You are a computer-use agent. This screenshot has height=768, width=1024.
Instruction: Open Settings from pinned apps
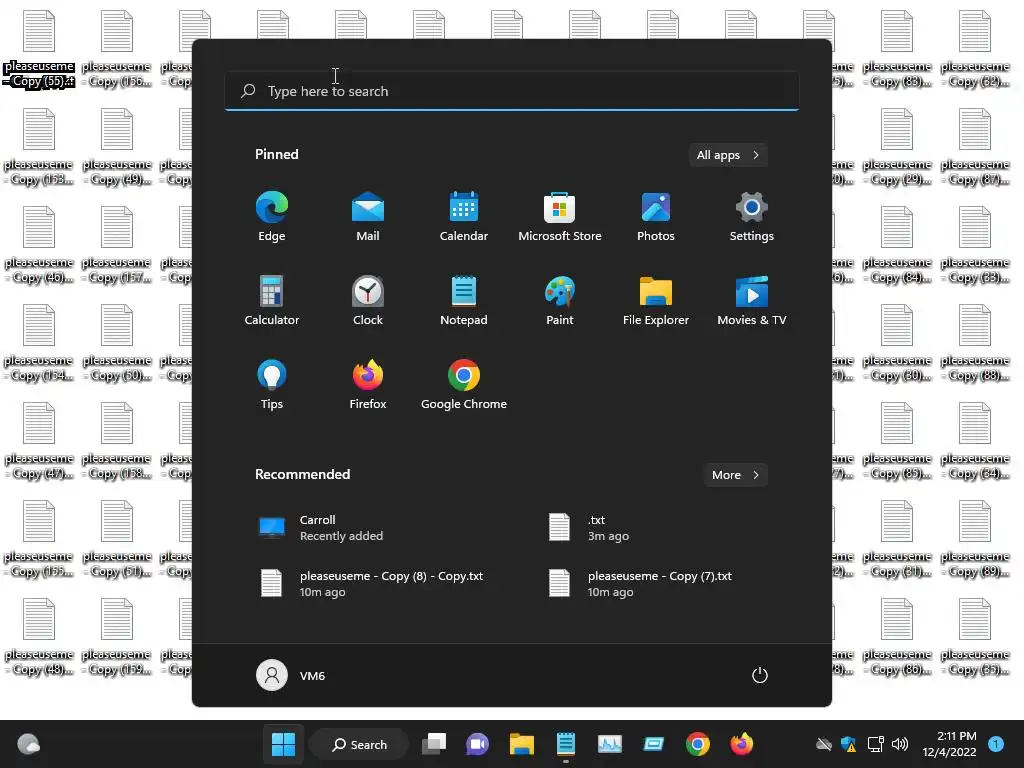752,216
